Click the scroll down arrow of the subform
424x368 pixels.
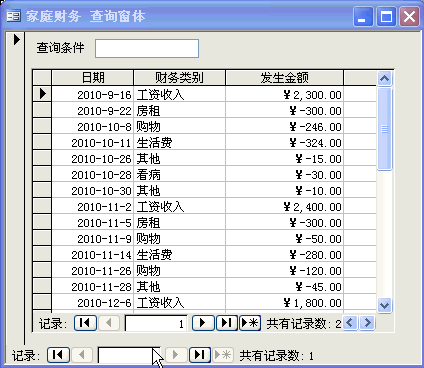click(384, 305)
